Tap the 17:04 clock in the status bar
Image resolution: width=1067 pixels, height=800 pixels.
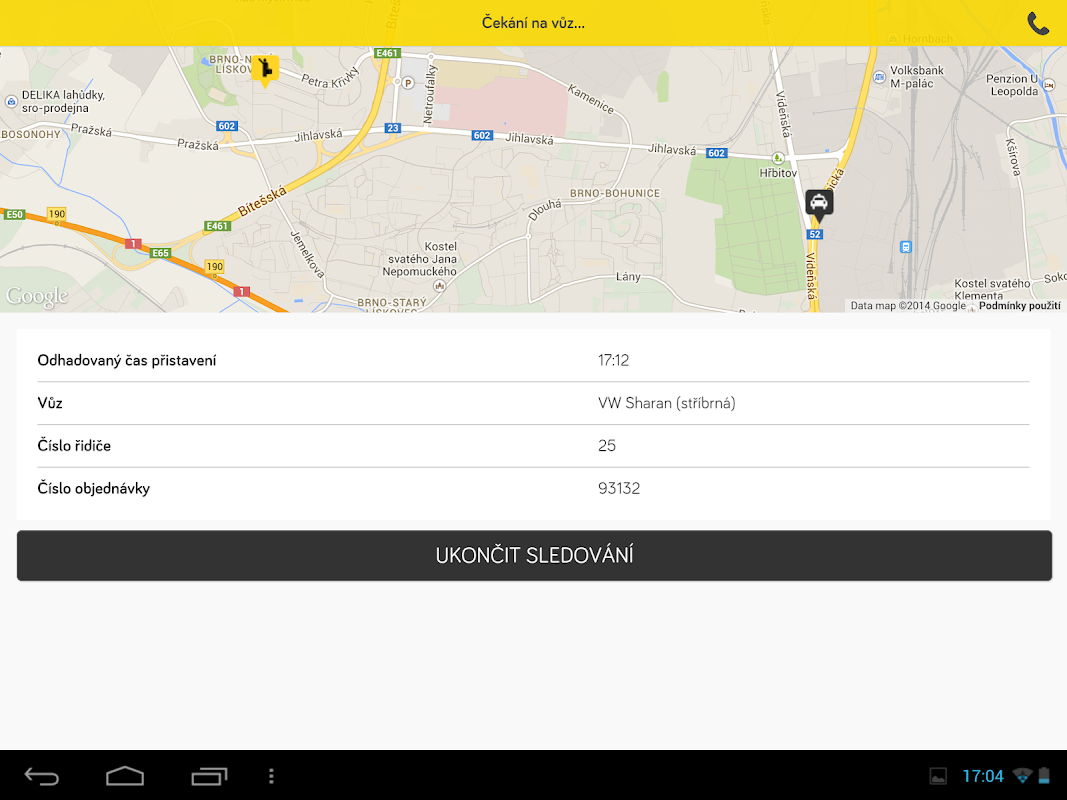tap(983, 776)
